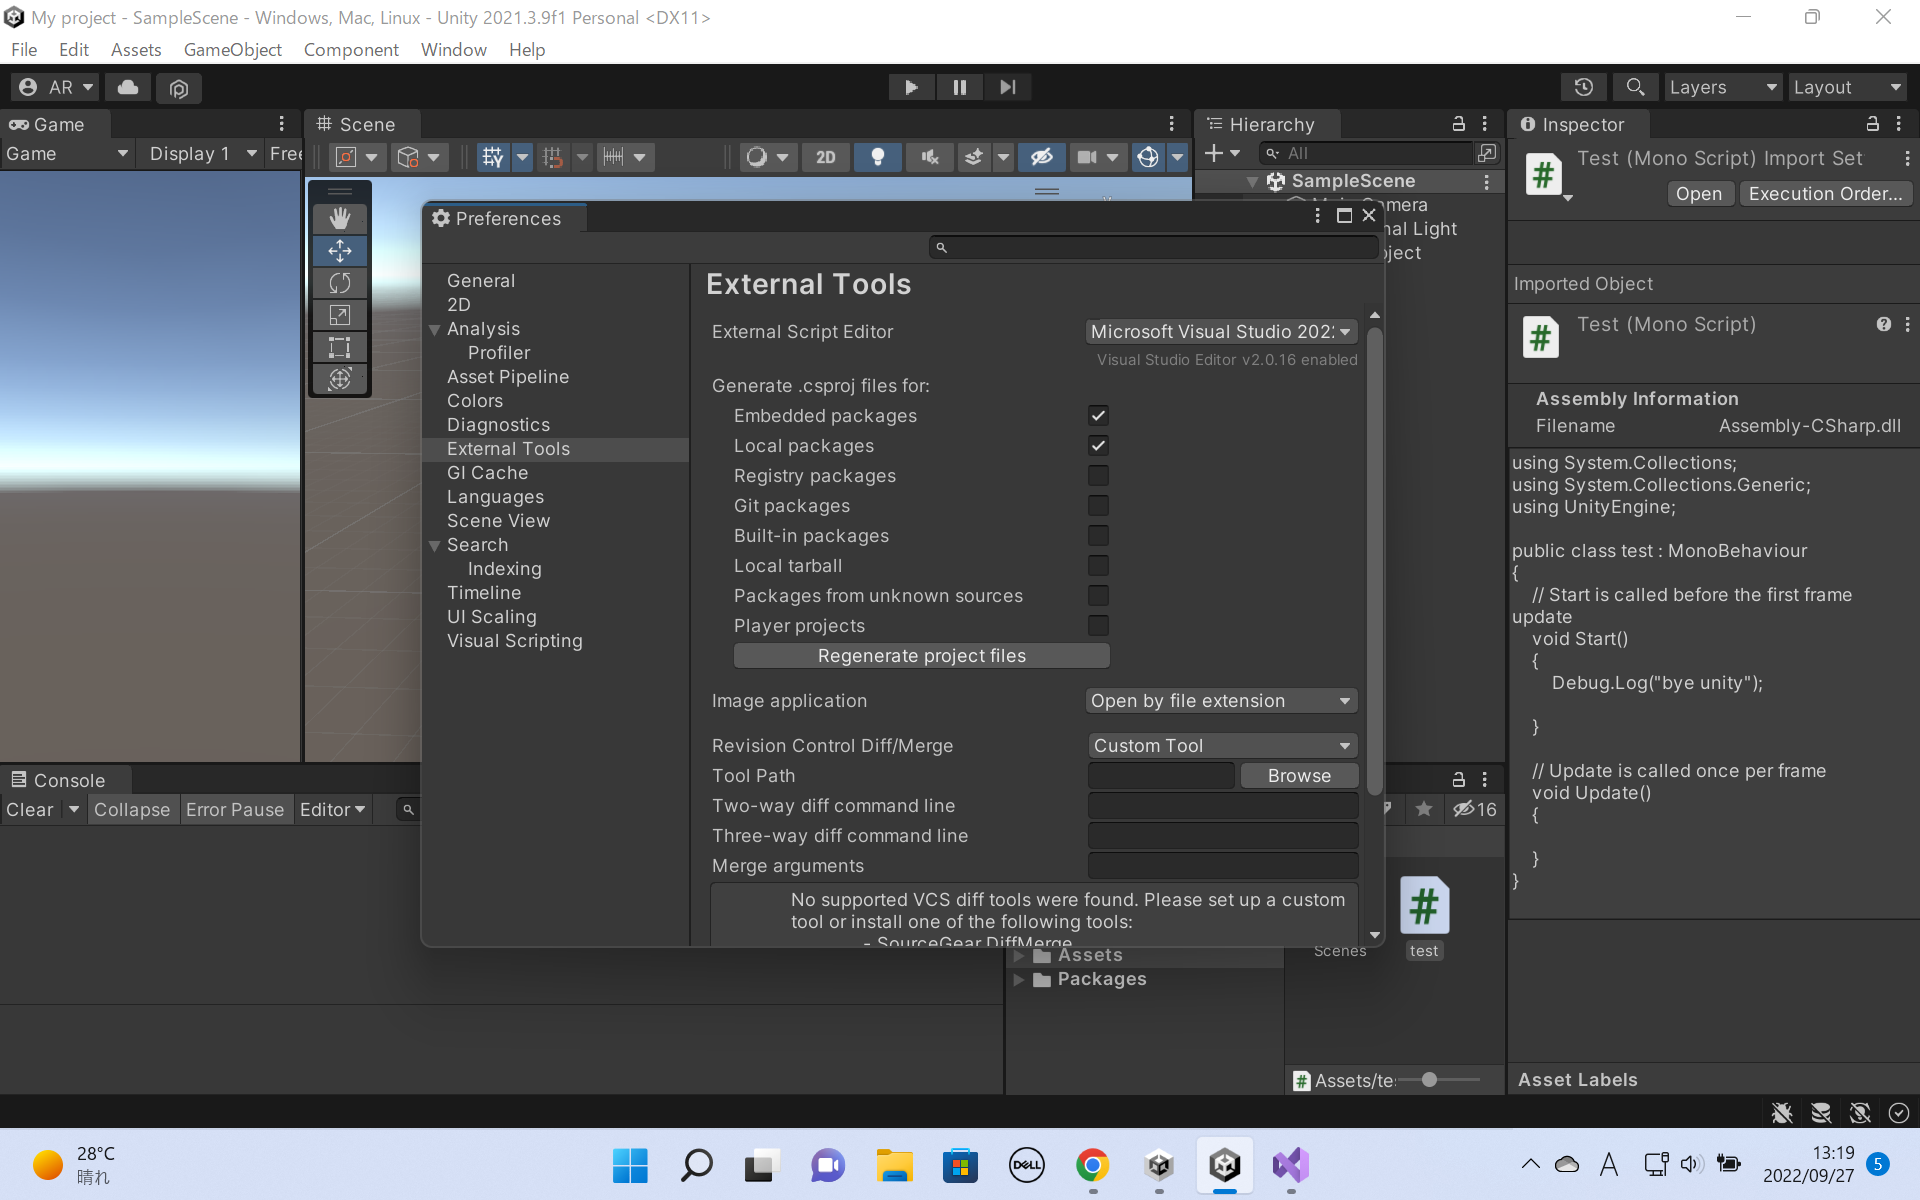Click the Pause button
The width and height of the screenshot is (1920, 1200).
pyautogui.click(x=960, y=87)
